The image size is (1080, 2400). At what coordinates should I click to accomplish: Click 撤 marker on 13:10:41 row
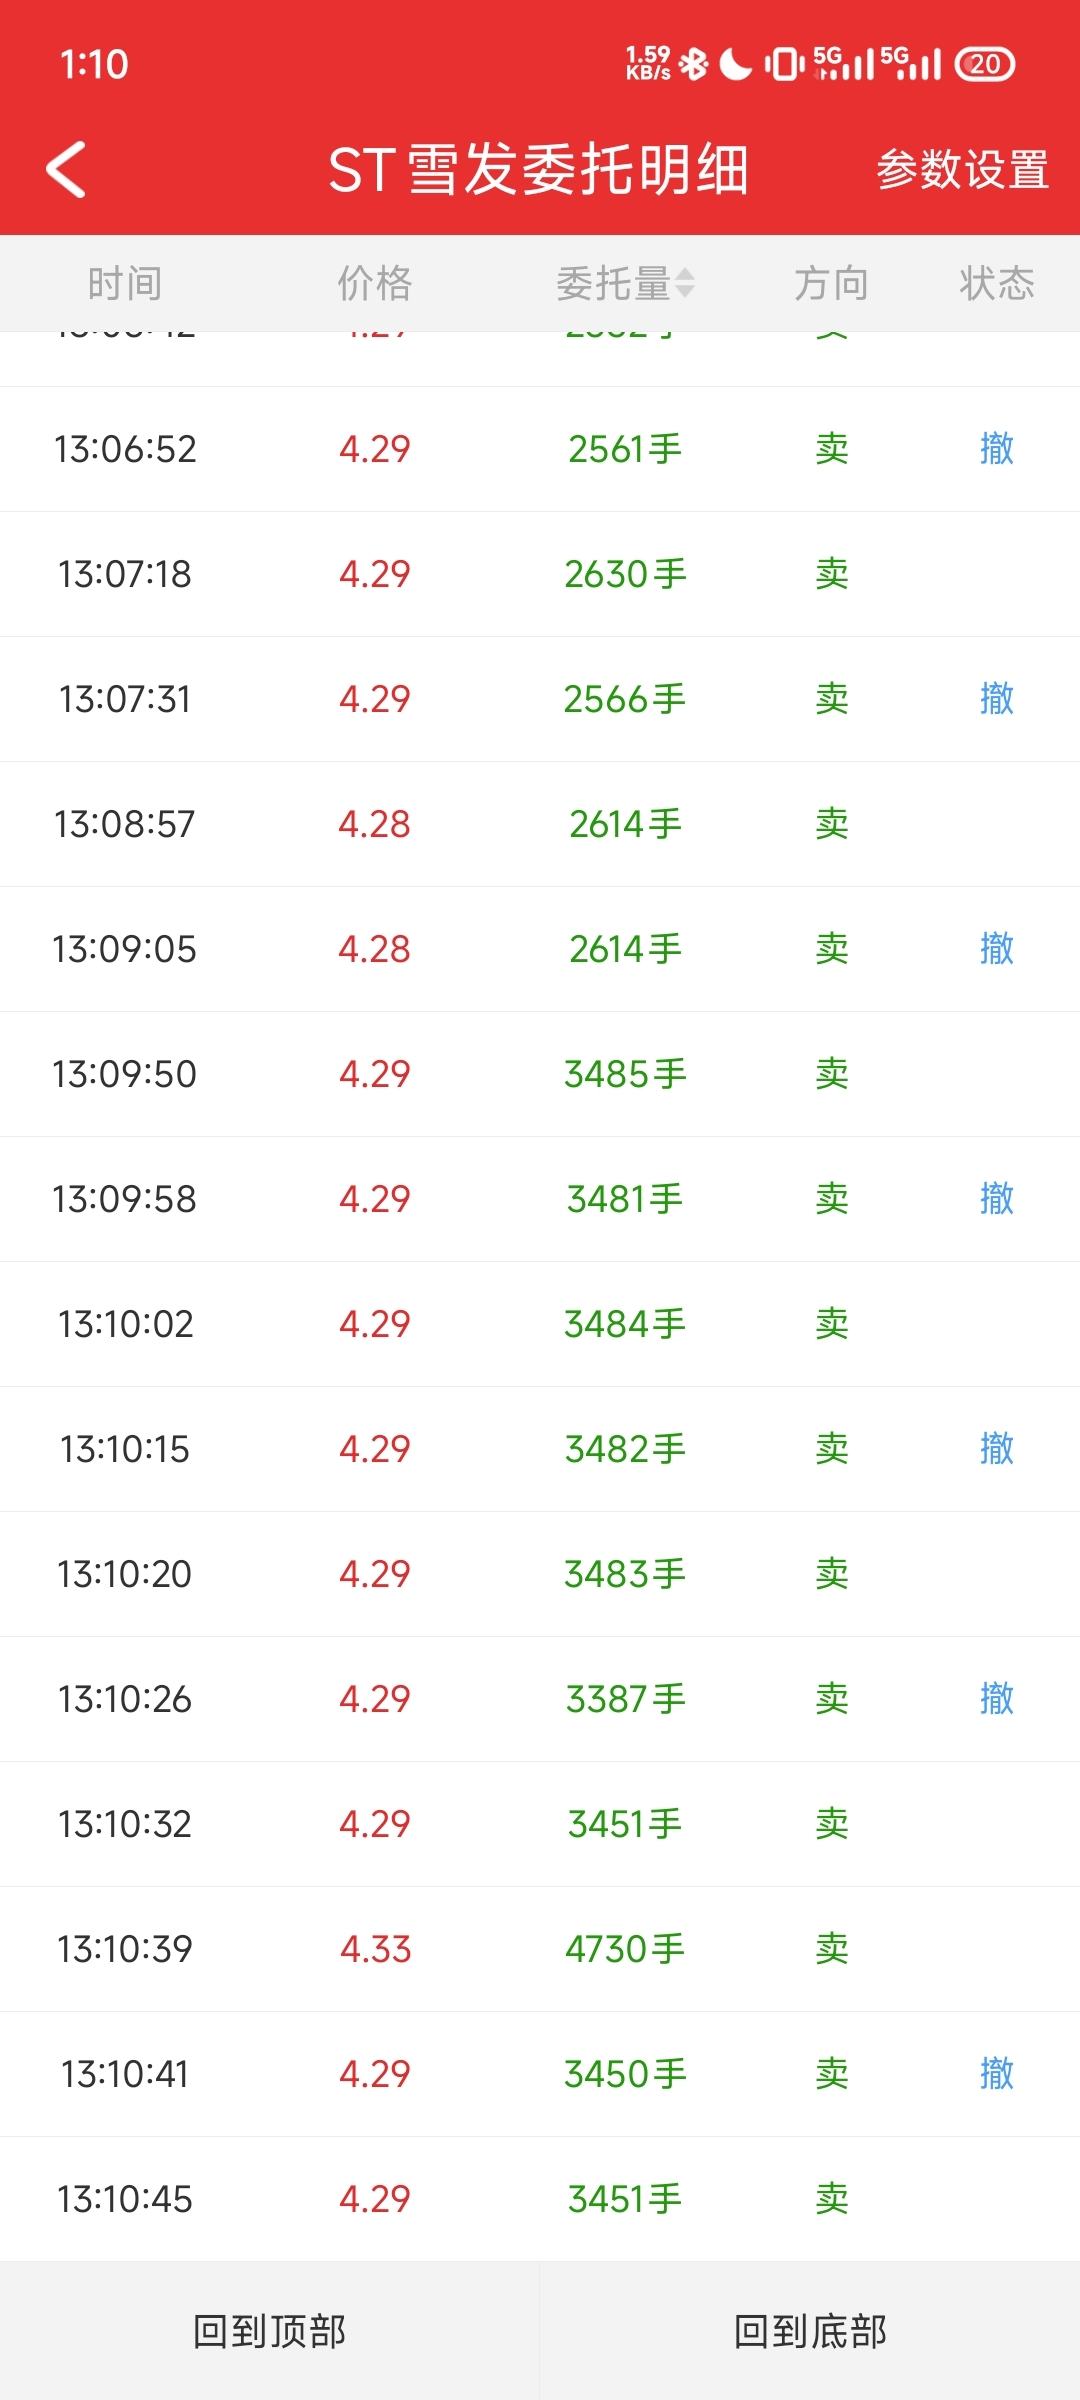(997, 2073)
